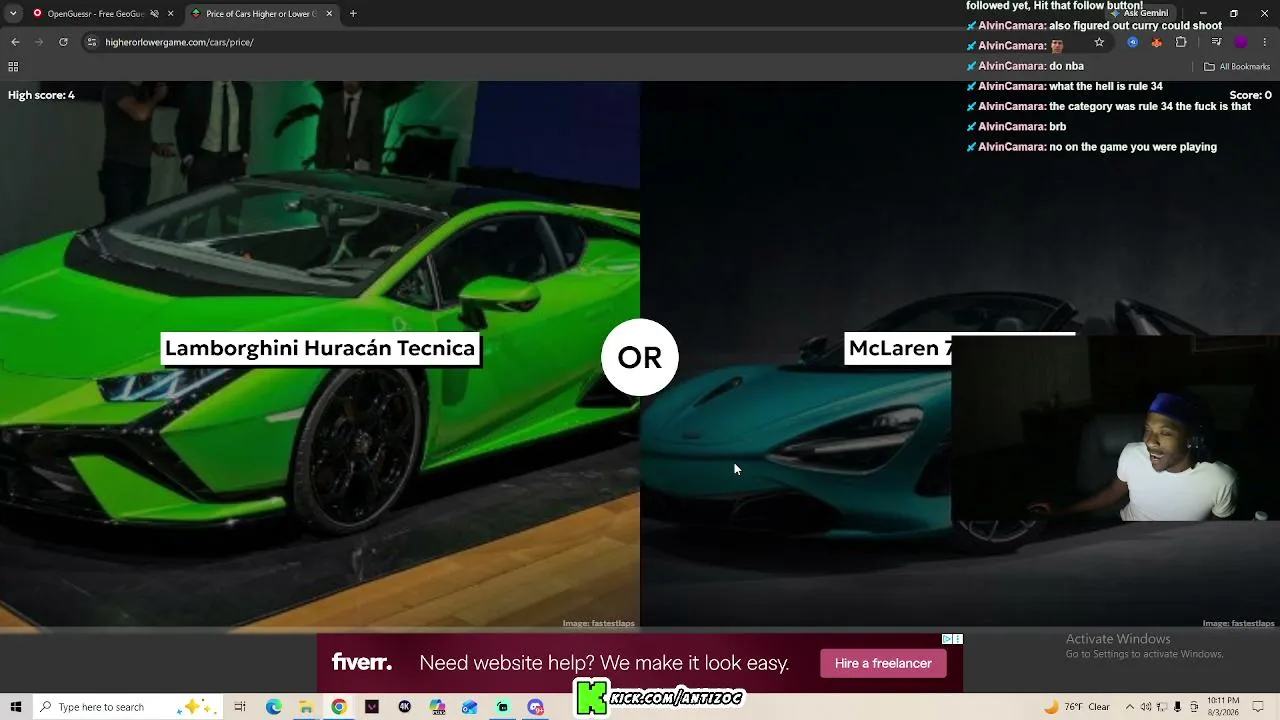Screen dimensions: 1280x720
Task: Click the microphone icon in system tray
Action: [1178, 707]
